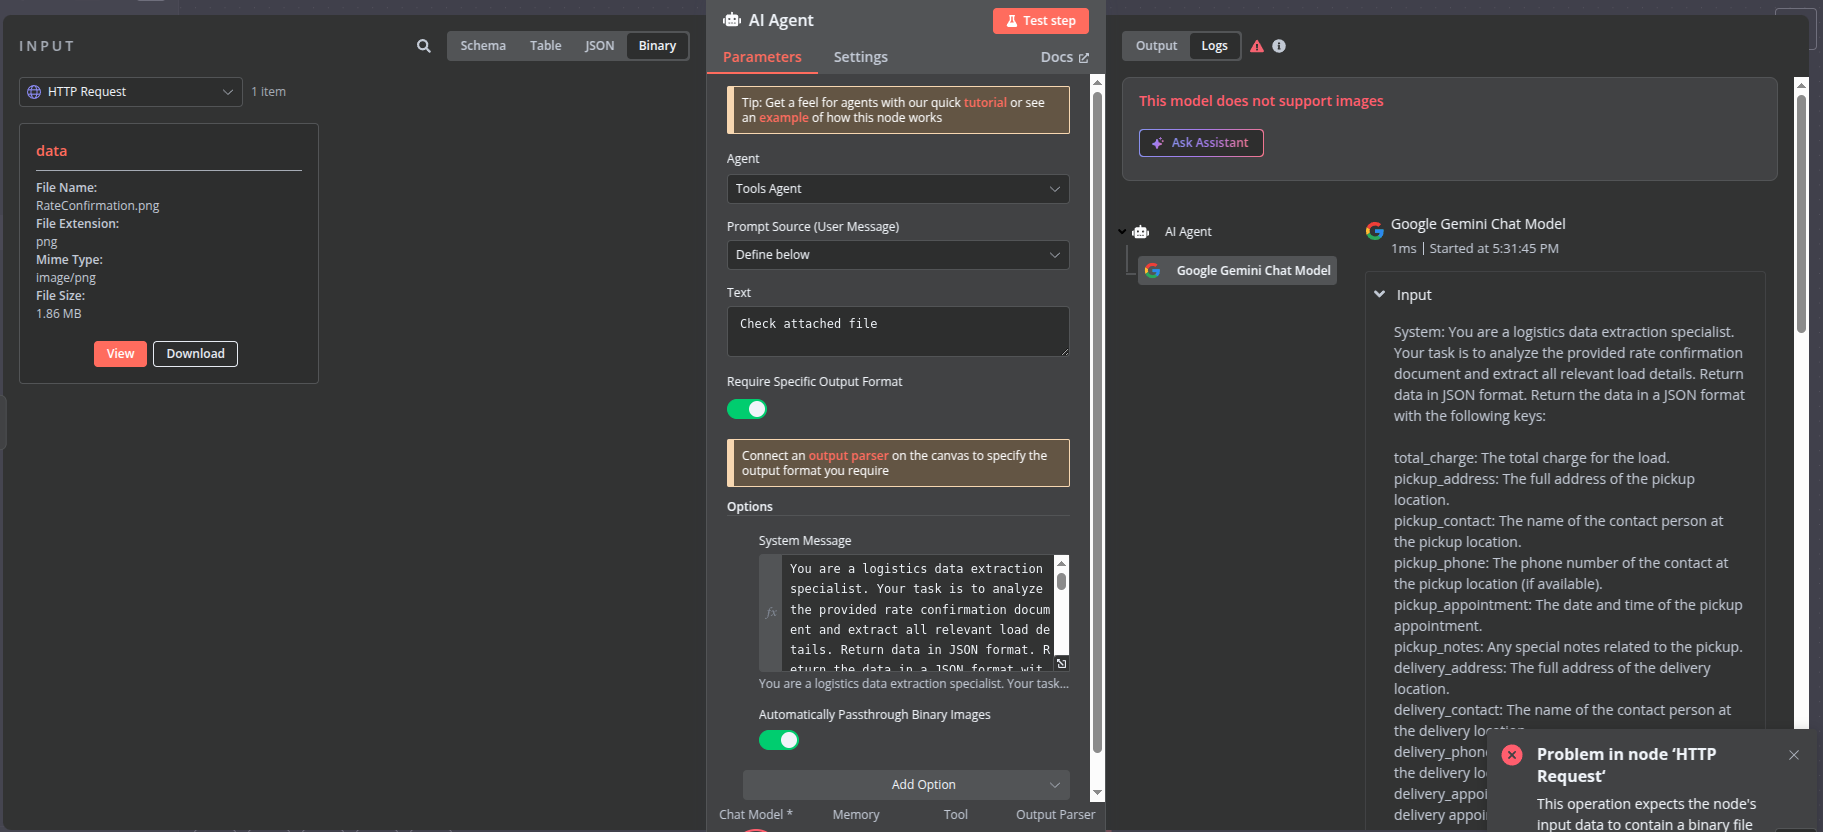
Task: Click the Output Parser connector label
Action: (1055, 815)
